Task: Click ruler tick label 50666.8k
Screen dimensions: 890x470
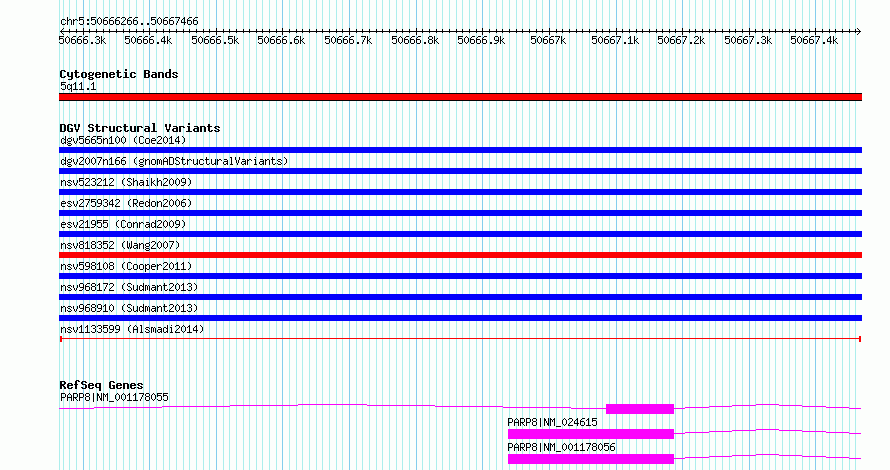Action: [415, 40]
